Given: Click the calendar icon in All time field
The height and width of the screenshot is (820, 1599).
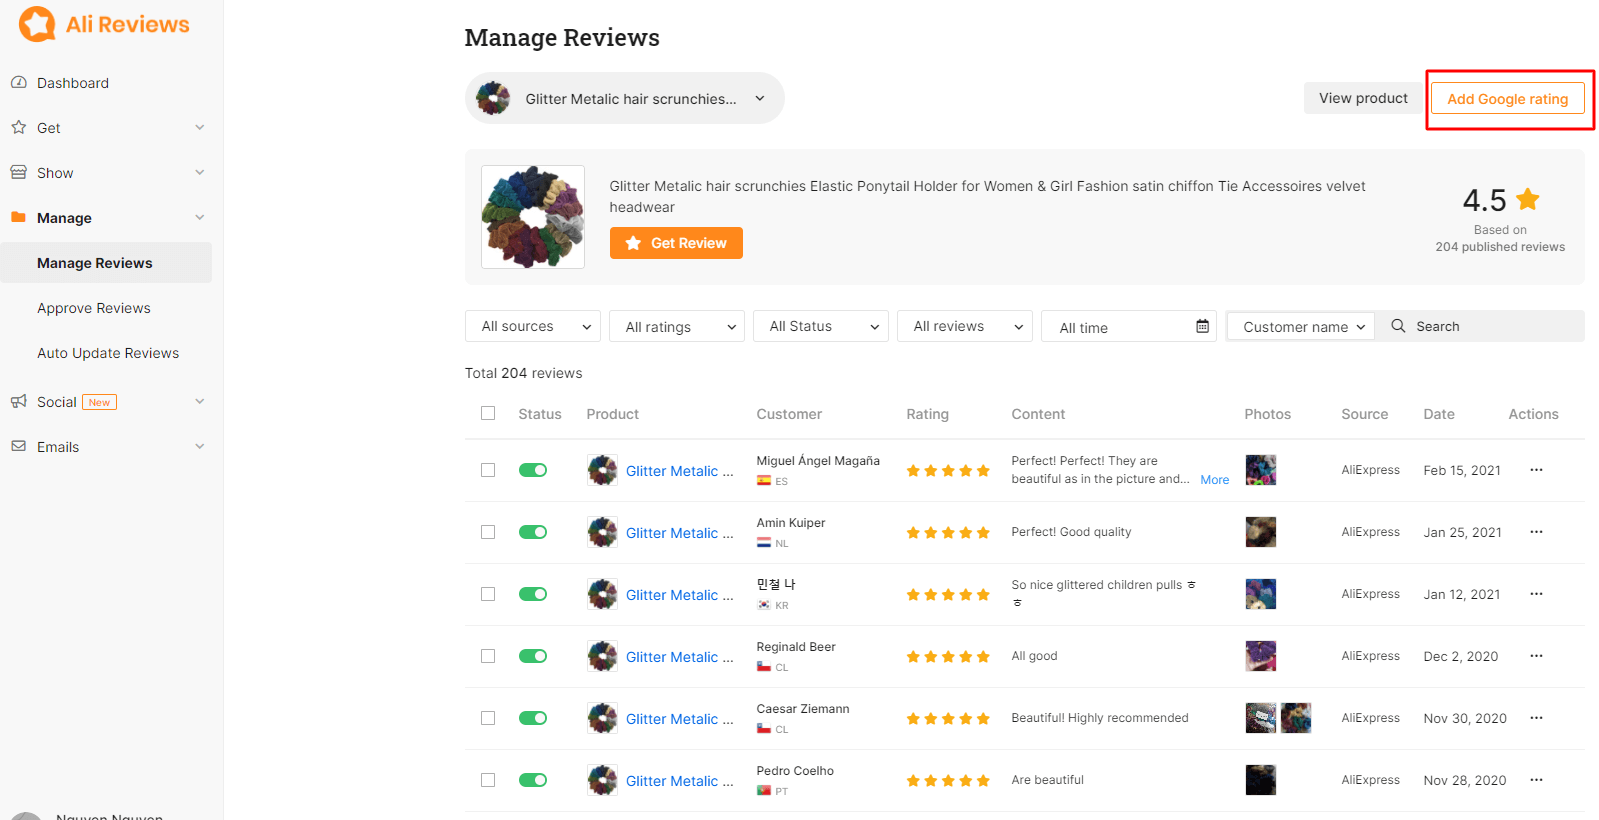Looking at the screenshot, I should 1202,326.
